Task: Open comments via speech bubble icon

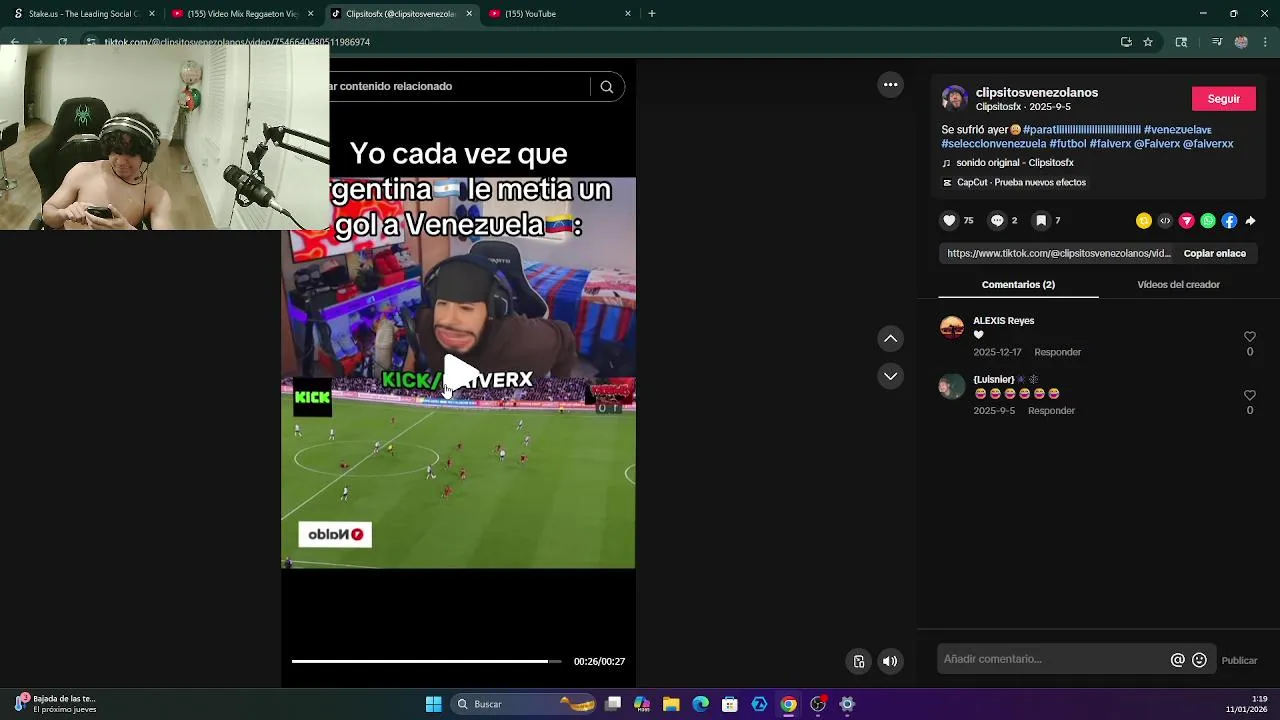Action: click(x=997, y=220)
